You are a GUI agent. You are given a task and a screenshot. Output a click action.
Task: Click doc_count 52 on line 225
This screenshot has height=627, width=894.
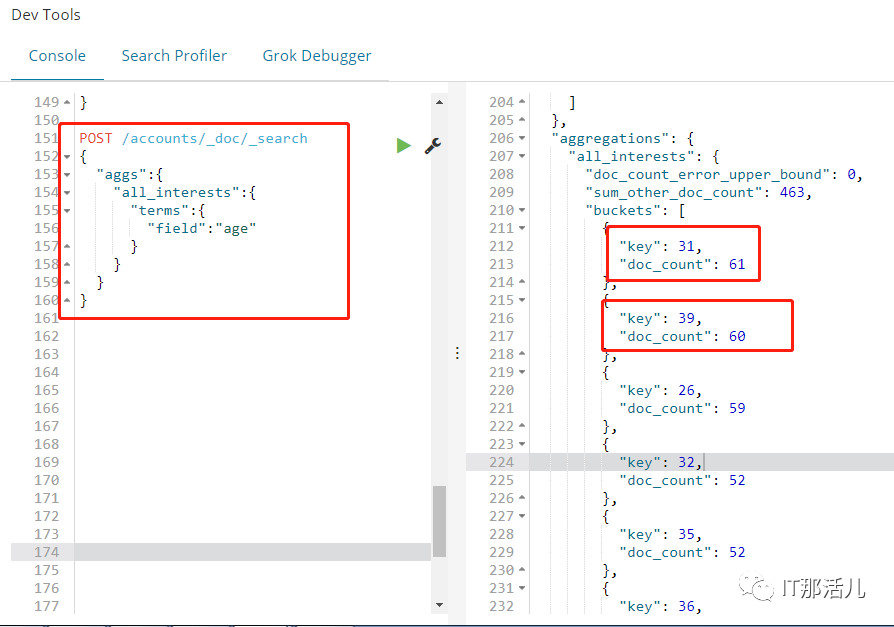[x=737, y=481]
